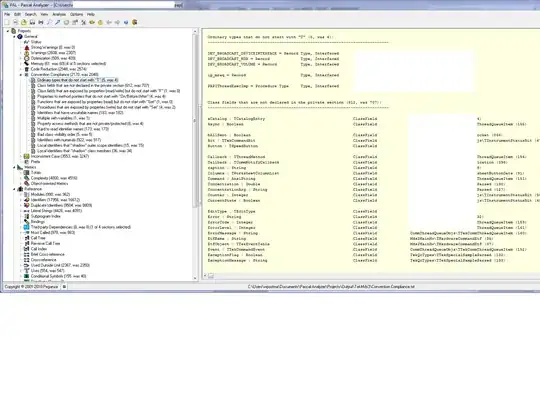Click the New project toolbar icon
Viewport: 540px width, 395px height.
tap(7, 22)
